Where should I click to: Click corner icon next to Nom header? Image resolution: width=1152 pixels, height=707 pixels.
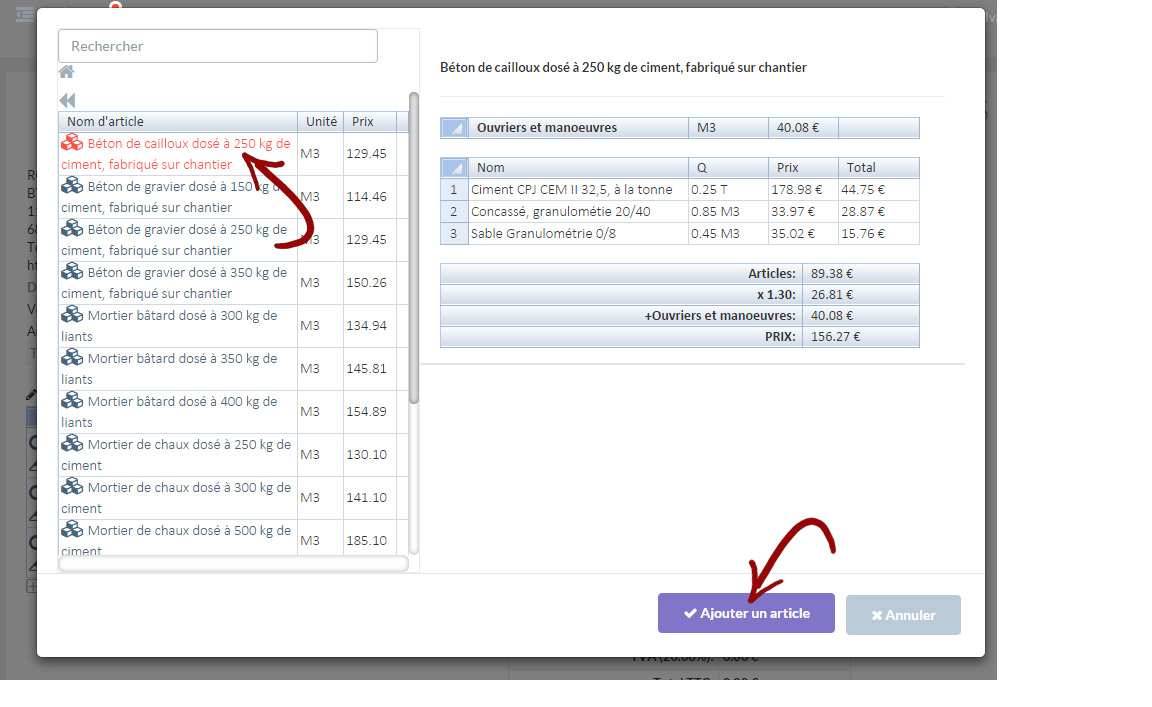[x=454, y=168]
